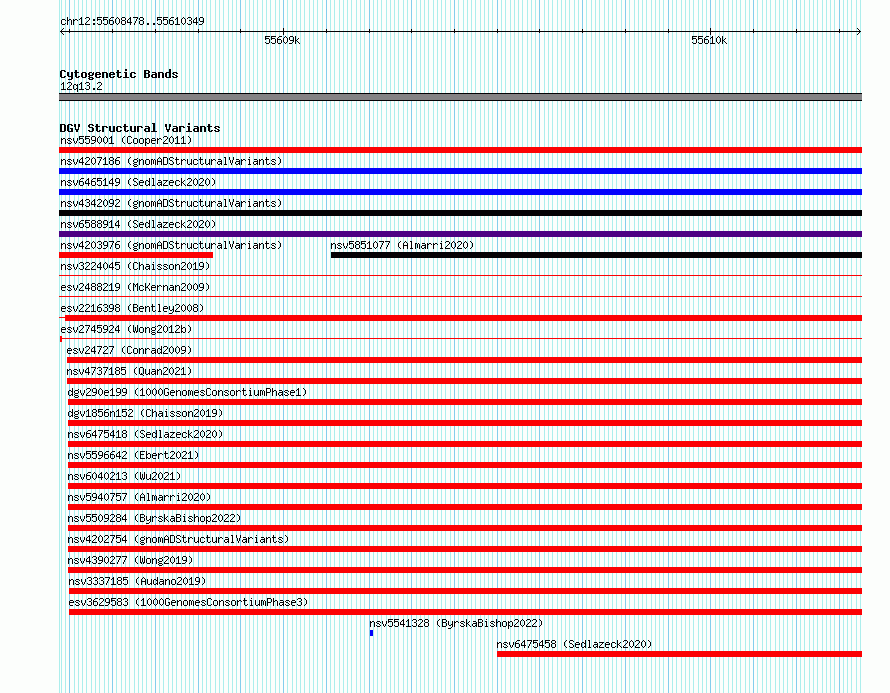Image resolution: width=890 pixels, height=693 pixels.
Task: Select nsv6040213 (Wu2021) label
Action: tap(124, 476)
